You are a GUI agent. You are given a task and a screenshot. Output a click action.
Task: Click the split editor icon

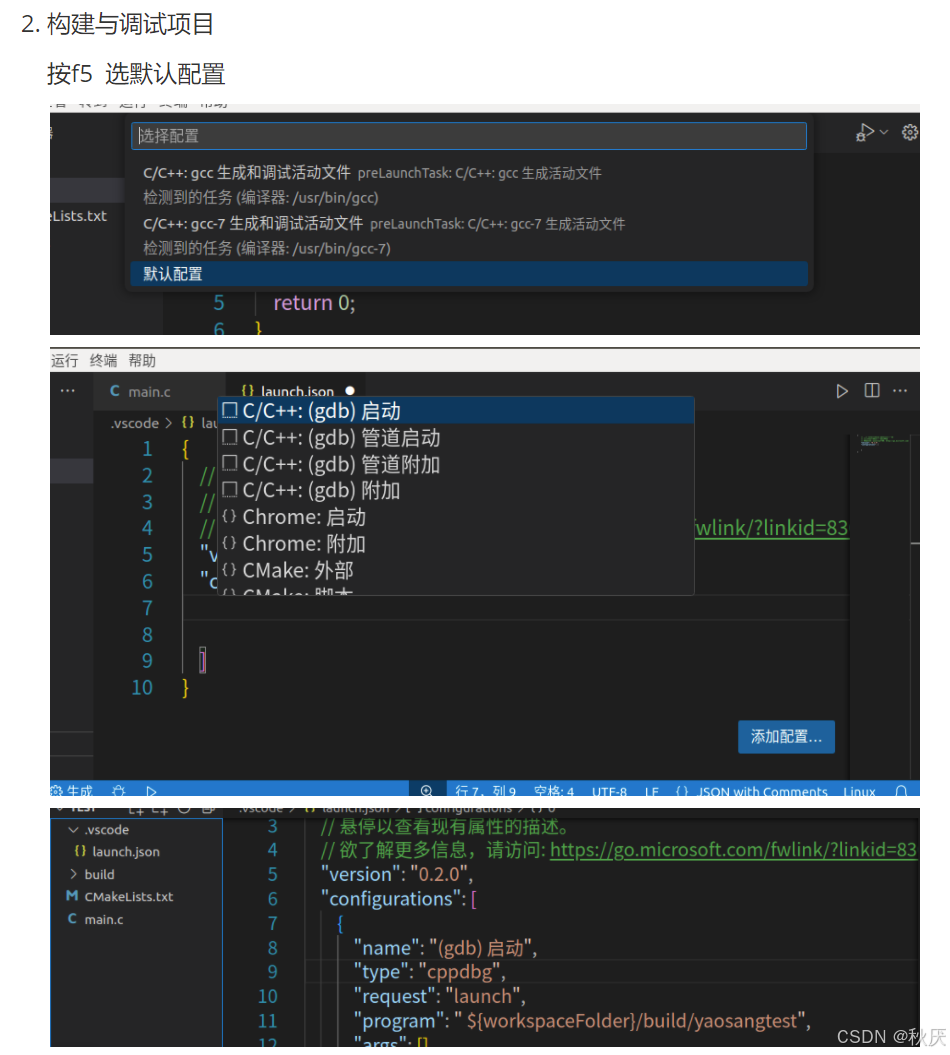click(873, 391)
